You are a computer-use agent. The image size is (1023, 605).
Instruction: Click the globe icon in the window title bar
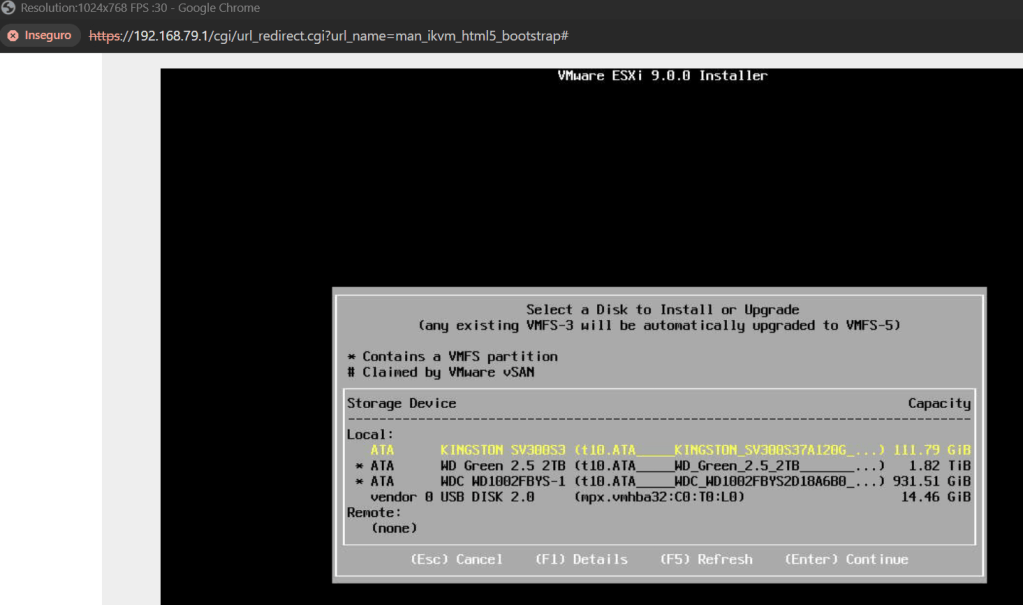tap(10, 8)
